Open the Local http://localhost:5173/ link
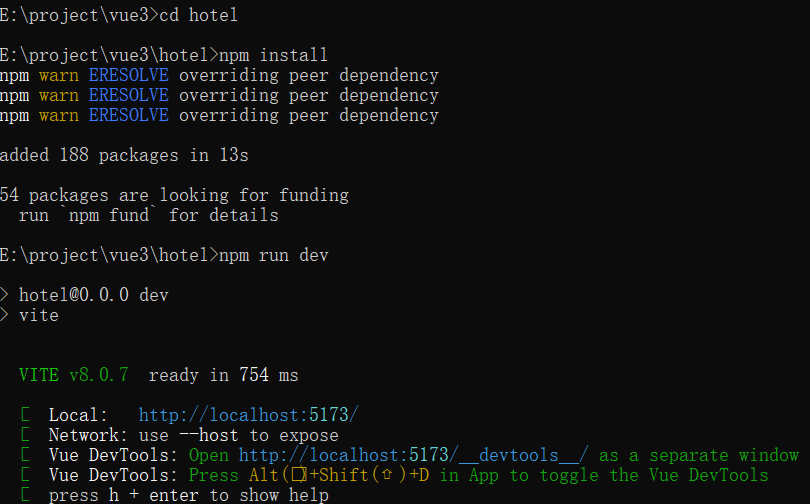This screenshot has height=504, width=810. point(248,415)
